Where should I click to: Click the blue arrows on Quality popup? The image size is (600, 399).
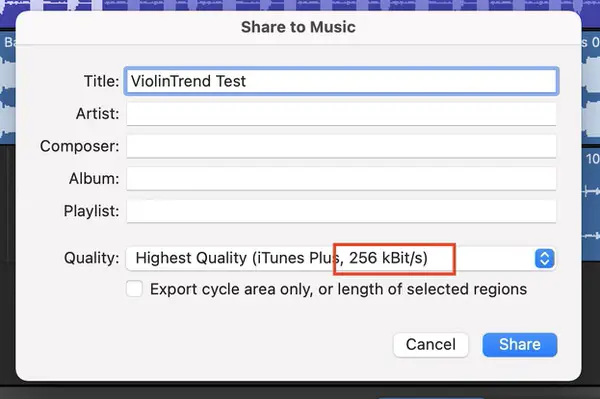click(545, 258)
